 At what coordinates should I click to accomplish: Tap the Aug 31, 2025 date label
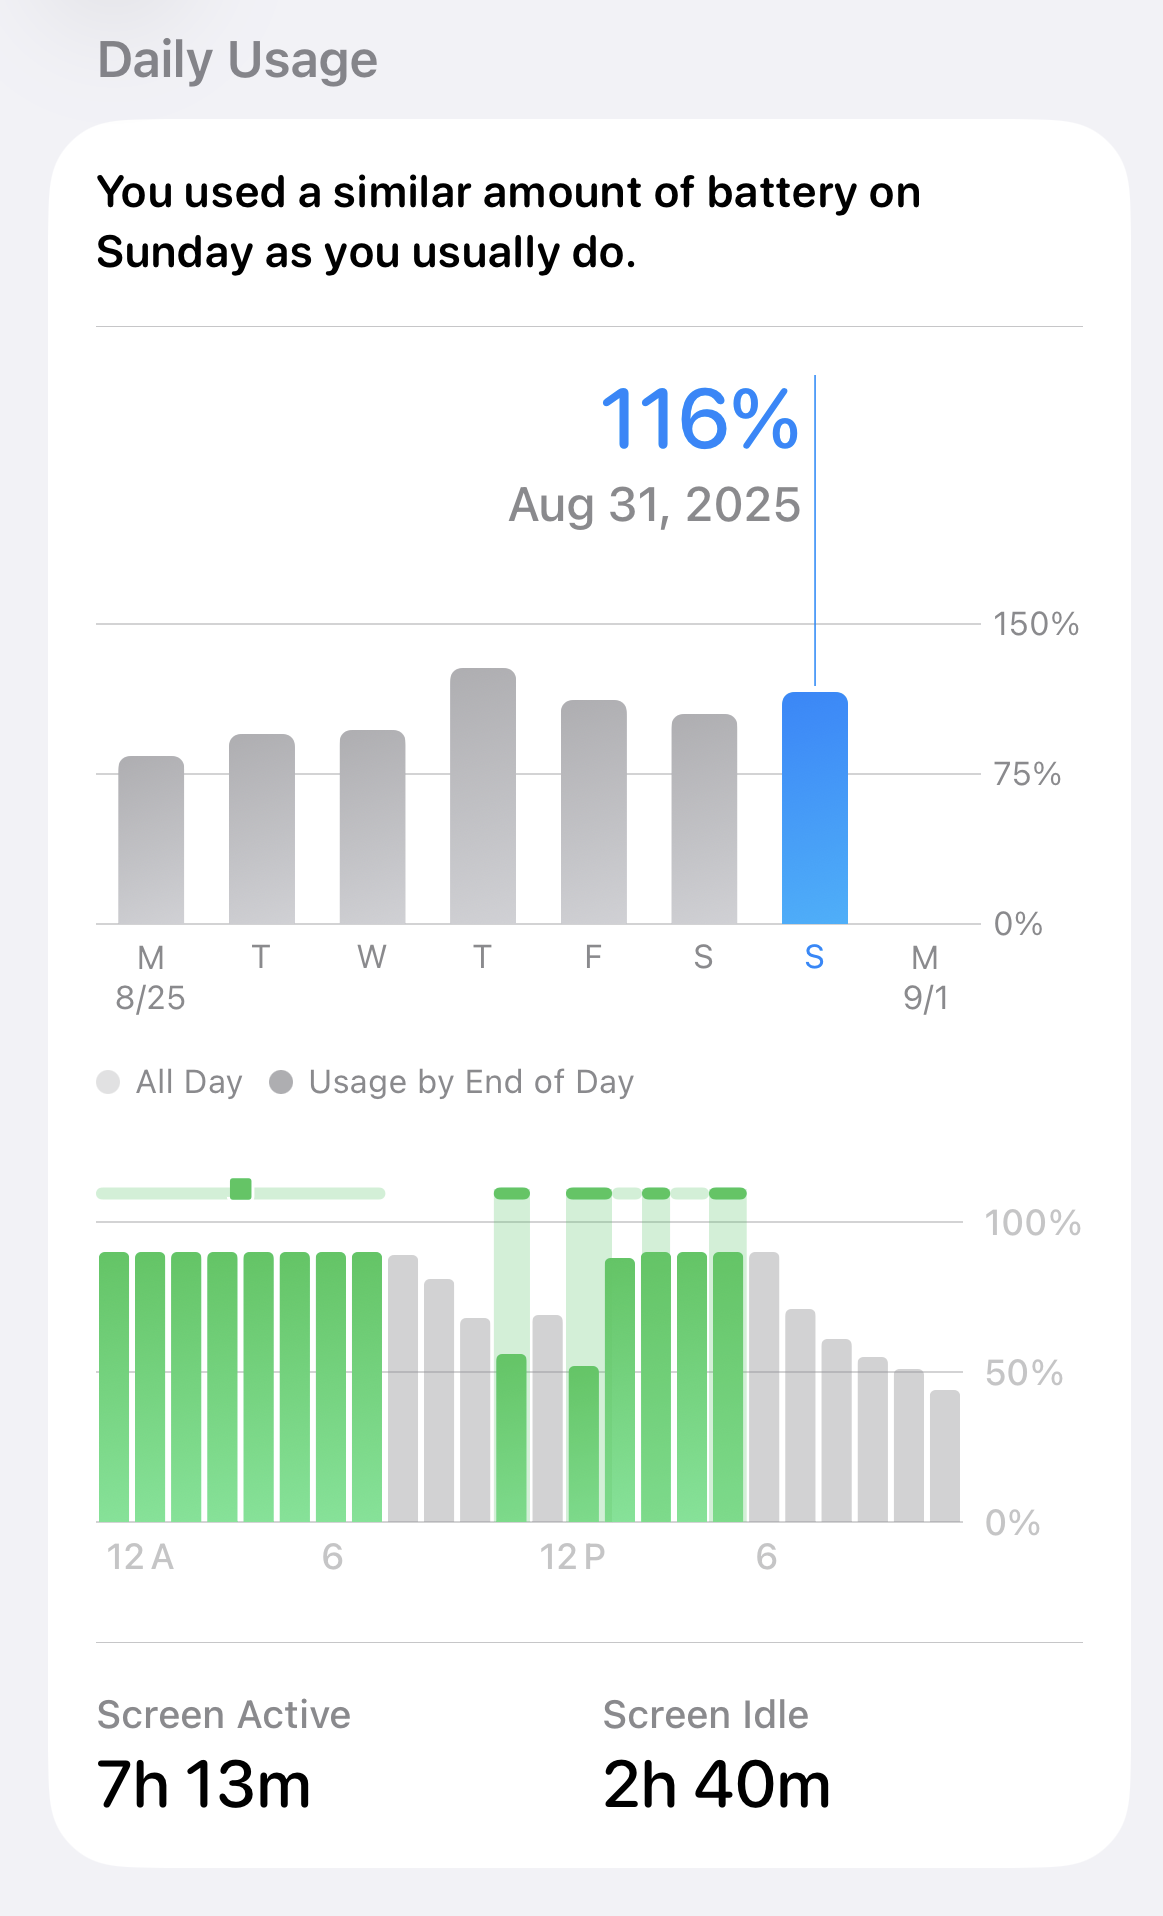click(x=655, y=505)
